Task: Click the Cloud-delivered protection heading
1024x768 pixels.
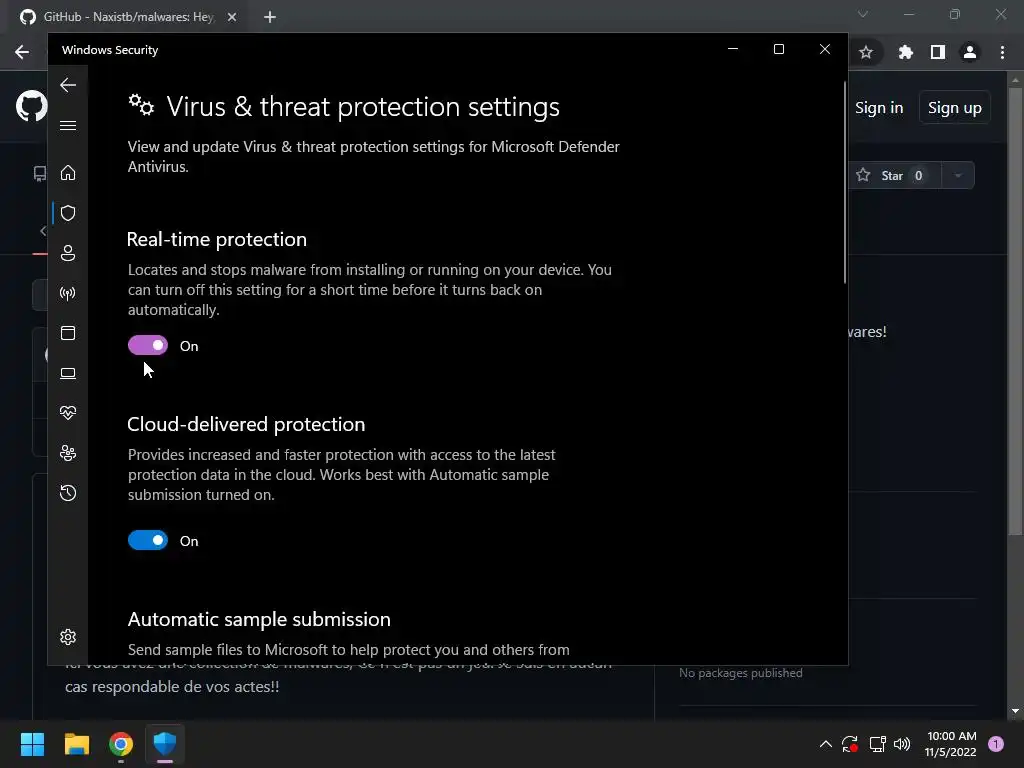Action: 246,424
